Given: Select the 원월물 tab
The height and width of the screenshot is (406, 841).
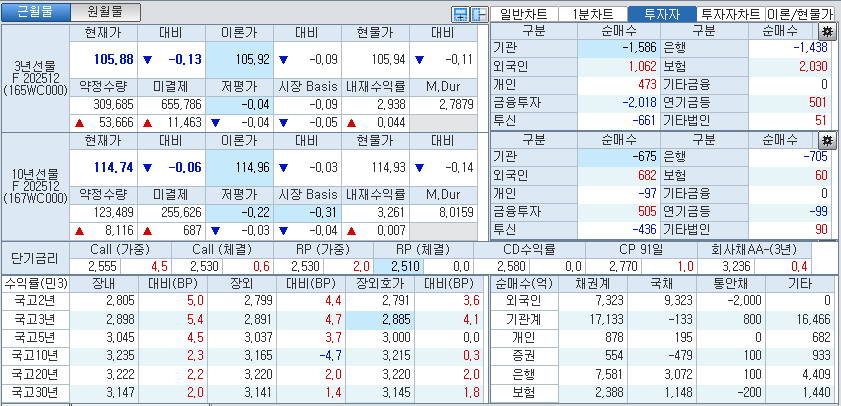Looking at the screenshot, I should 106,12.
